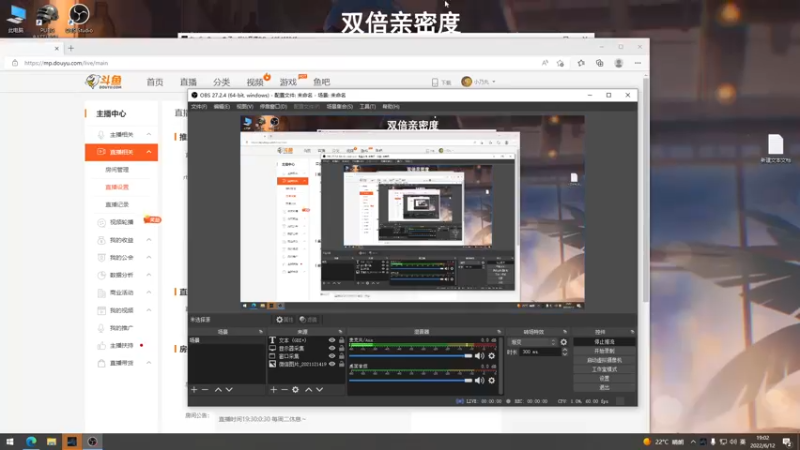Add a new scene with plus icon
This screenshot has width=800, height=450.
[x=194, y=390]
